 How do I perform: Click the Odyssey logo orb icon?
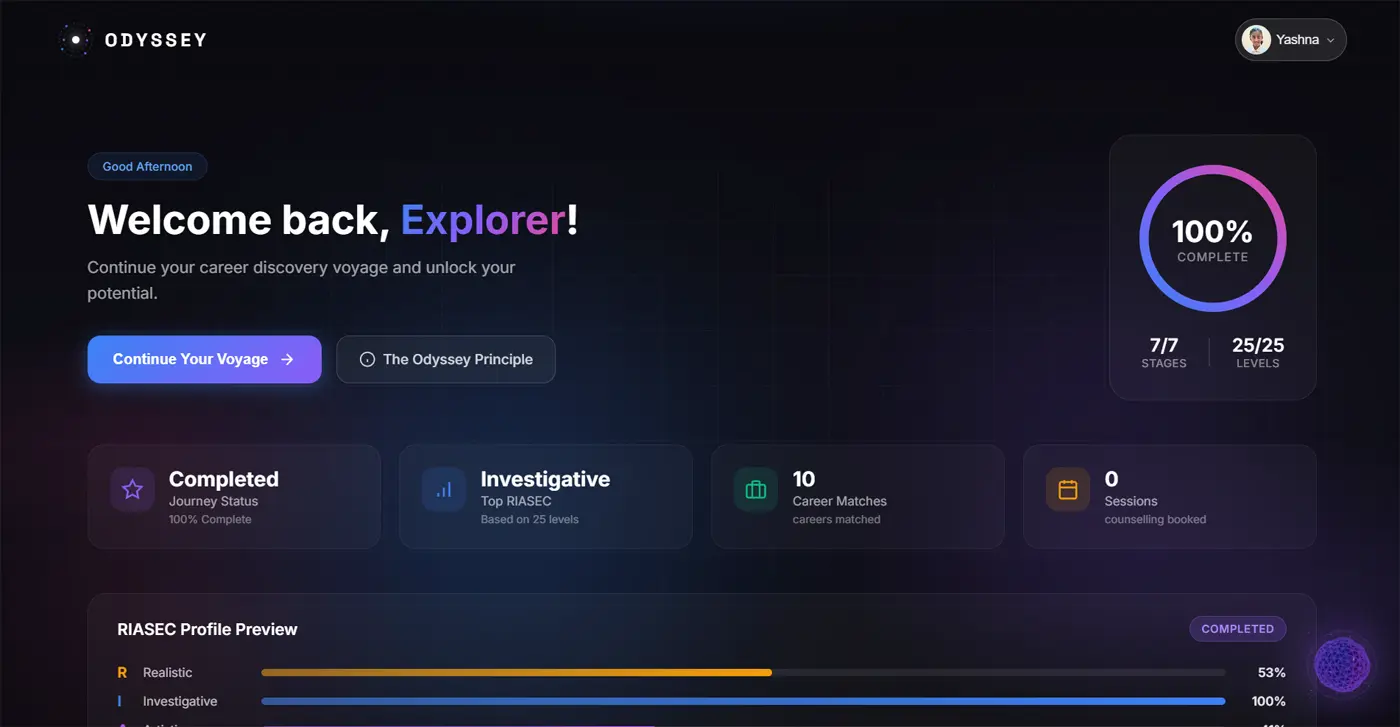click(x=75, y=40)
